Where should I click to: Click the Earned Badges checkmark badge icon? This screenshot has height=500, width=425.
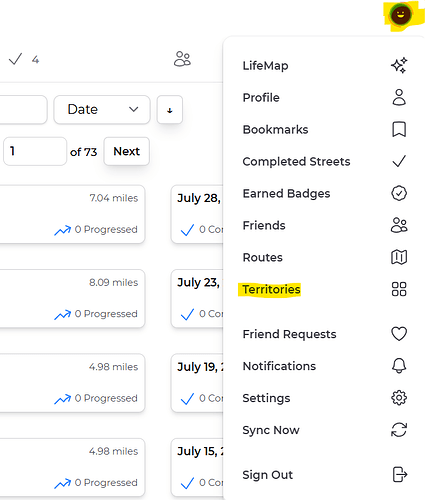(x=399, y=193)
